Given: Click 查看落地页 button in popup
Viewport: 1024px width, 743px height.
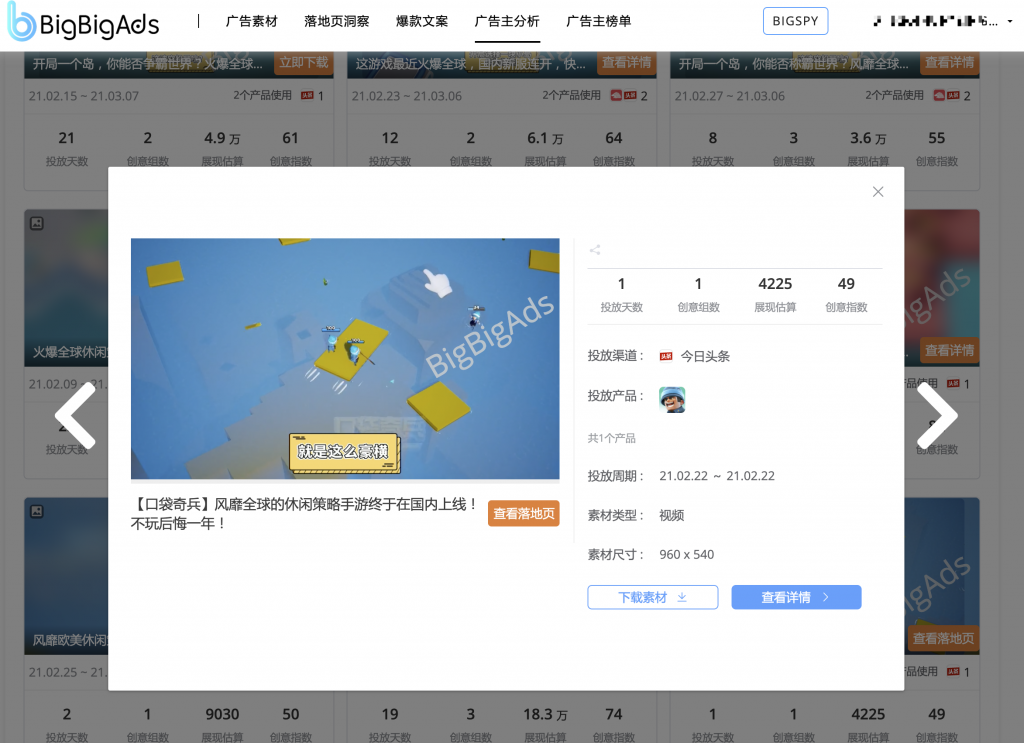Looking at the screenshot, I should [523, 514].
